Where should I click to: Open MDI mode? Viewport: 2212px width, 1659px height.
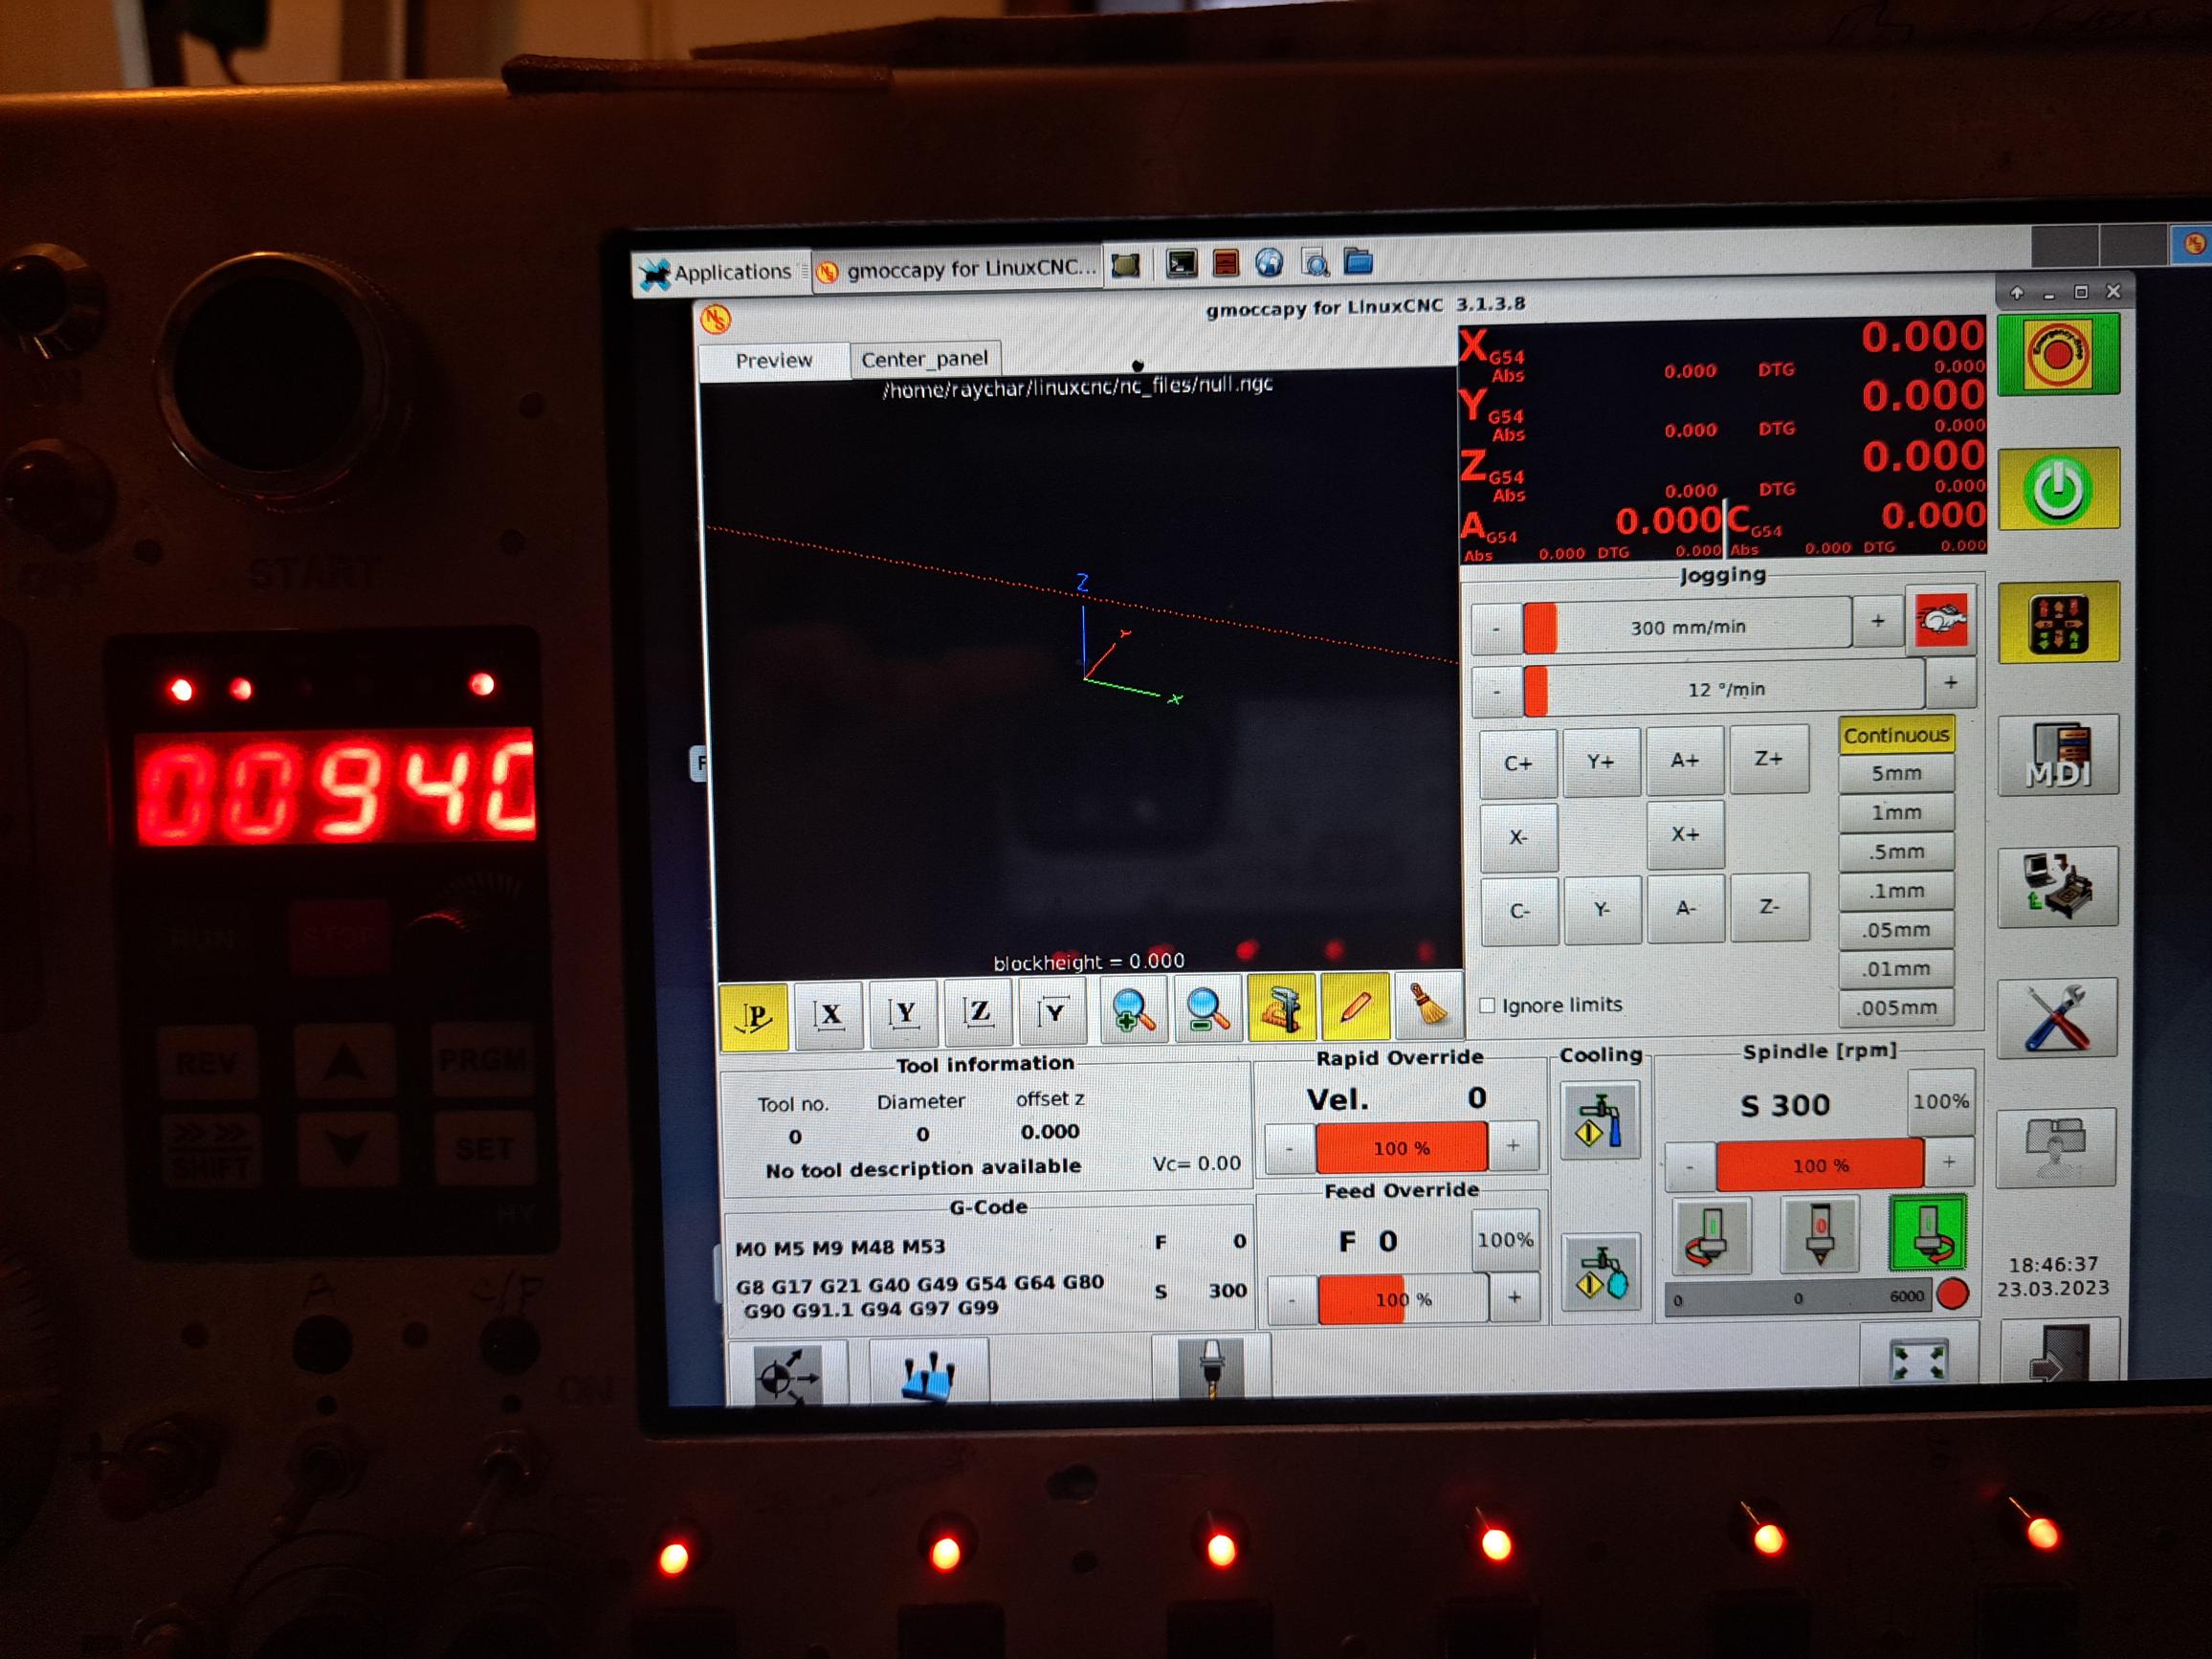tap(2057, 756)
